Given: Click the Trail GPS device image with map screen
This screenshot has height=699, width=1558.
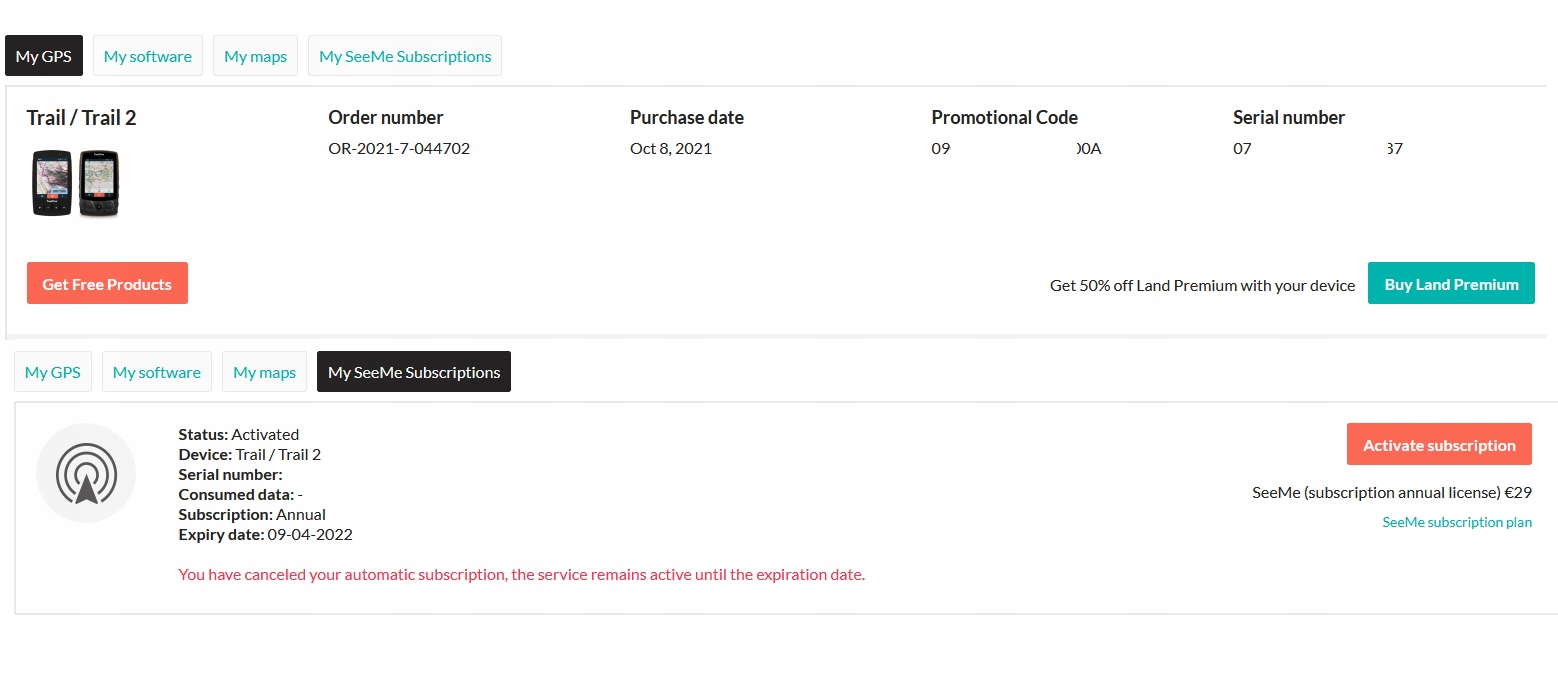Looking at the screenshot, I should (x=51, y=183).
